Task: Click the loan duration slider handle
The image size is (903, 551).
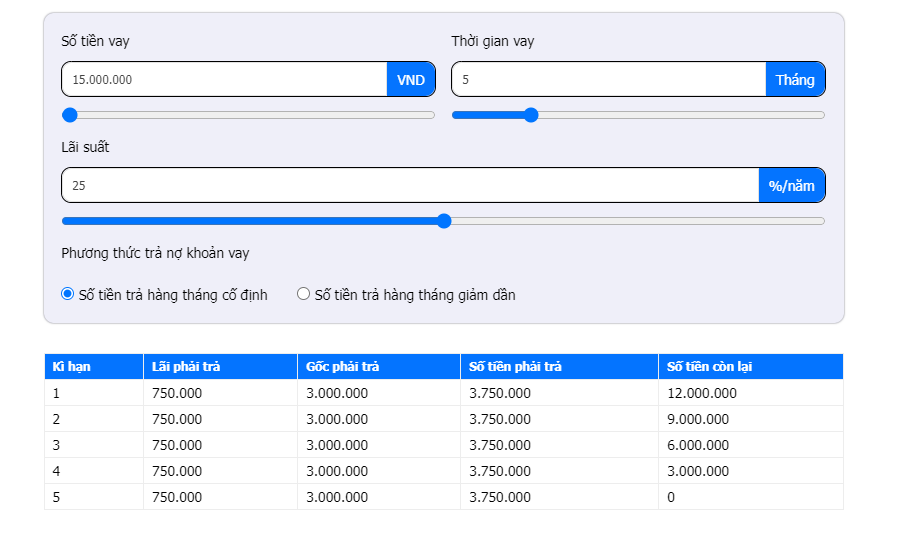Action: tap(531, 115)
